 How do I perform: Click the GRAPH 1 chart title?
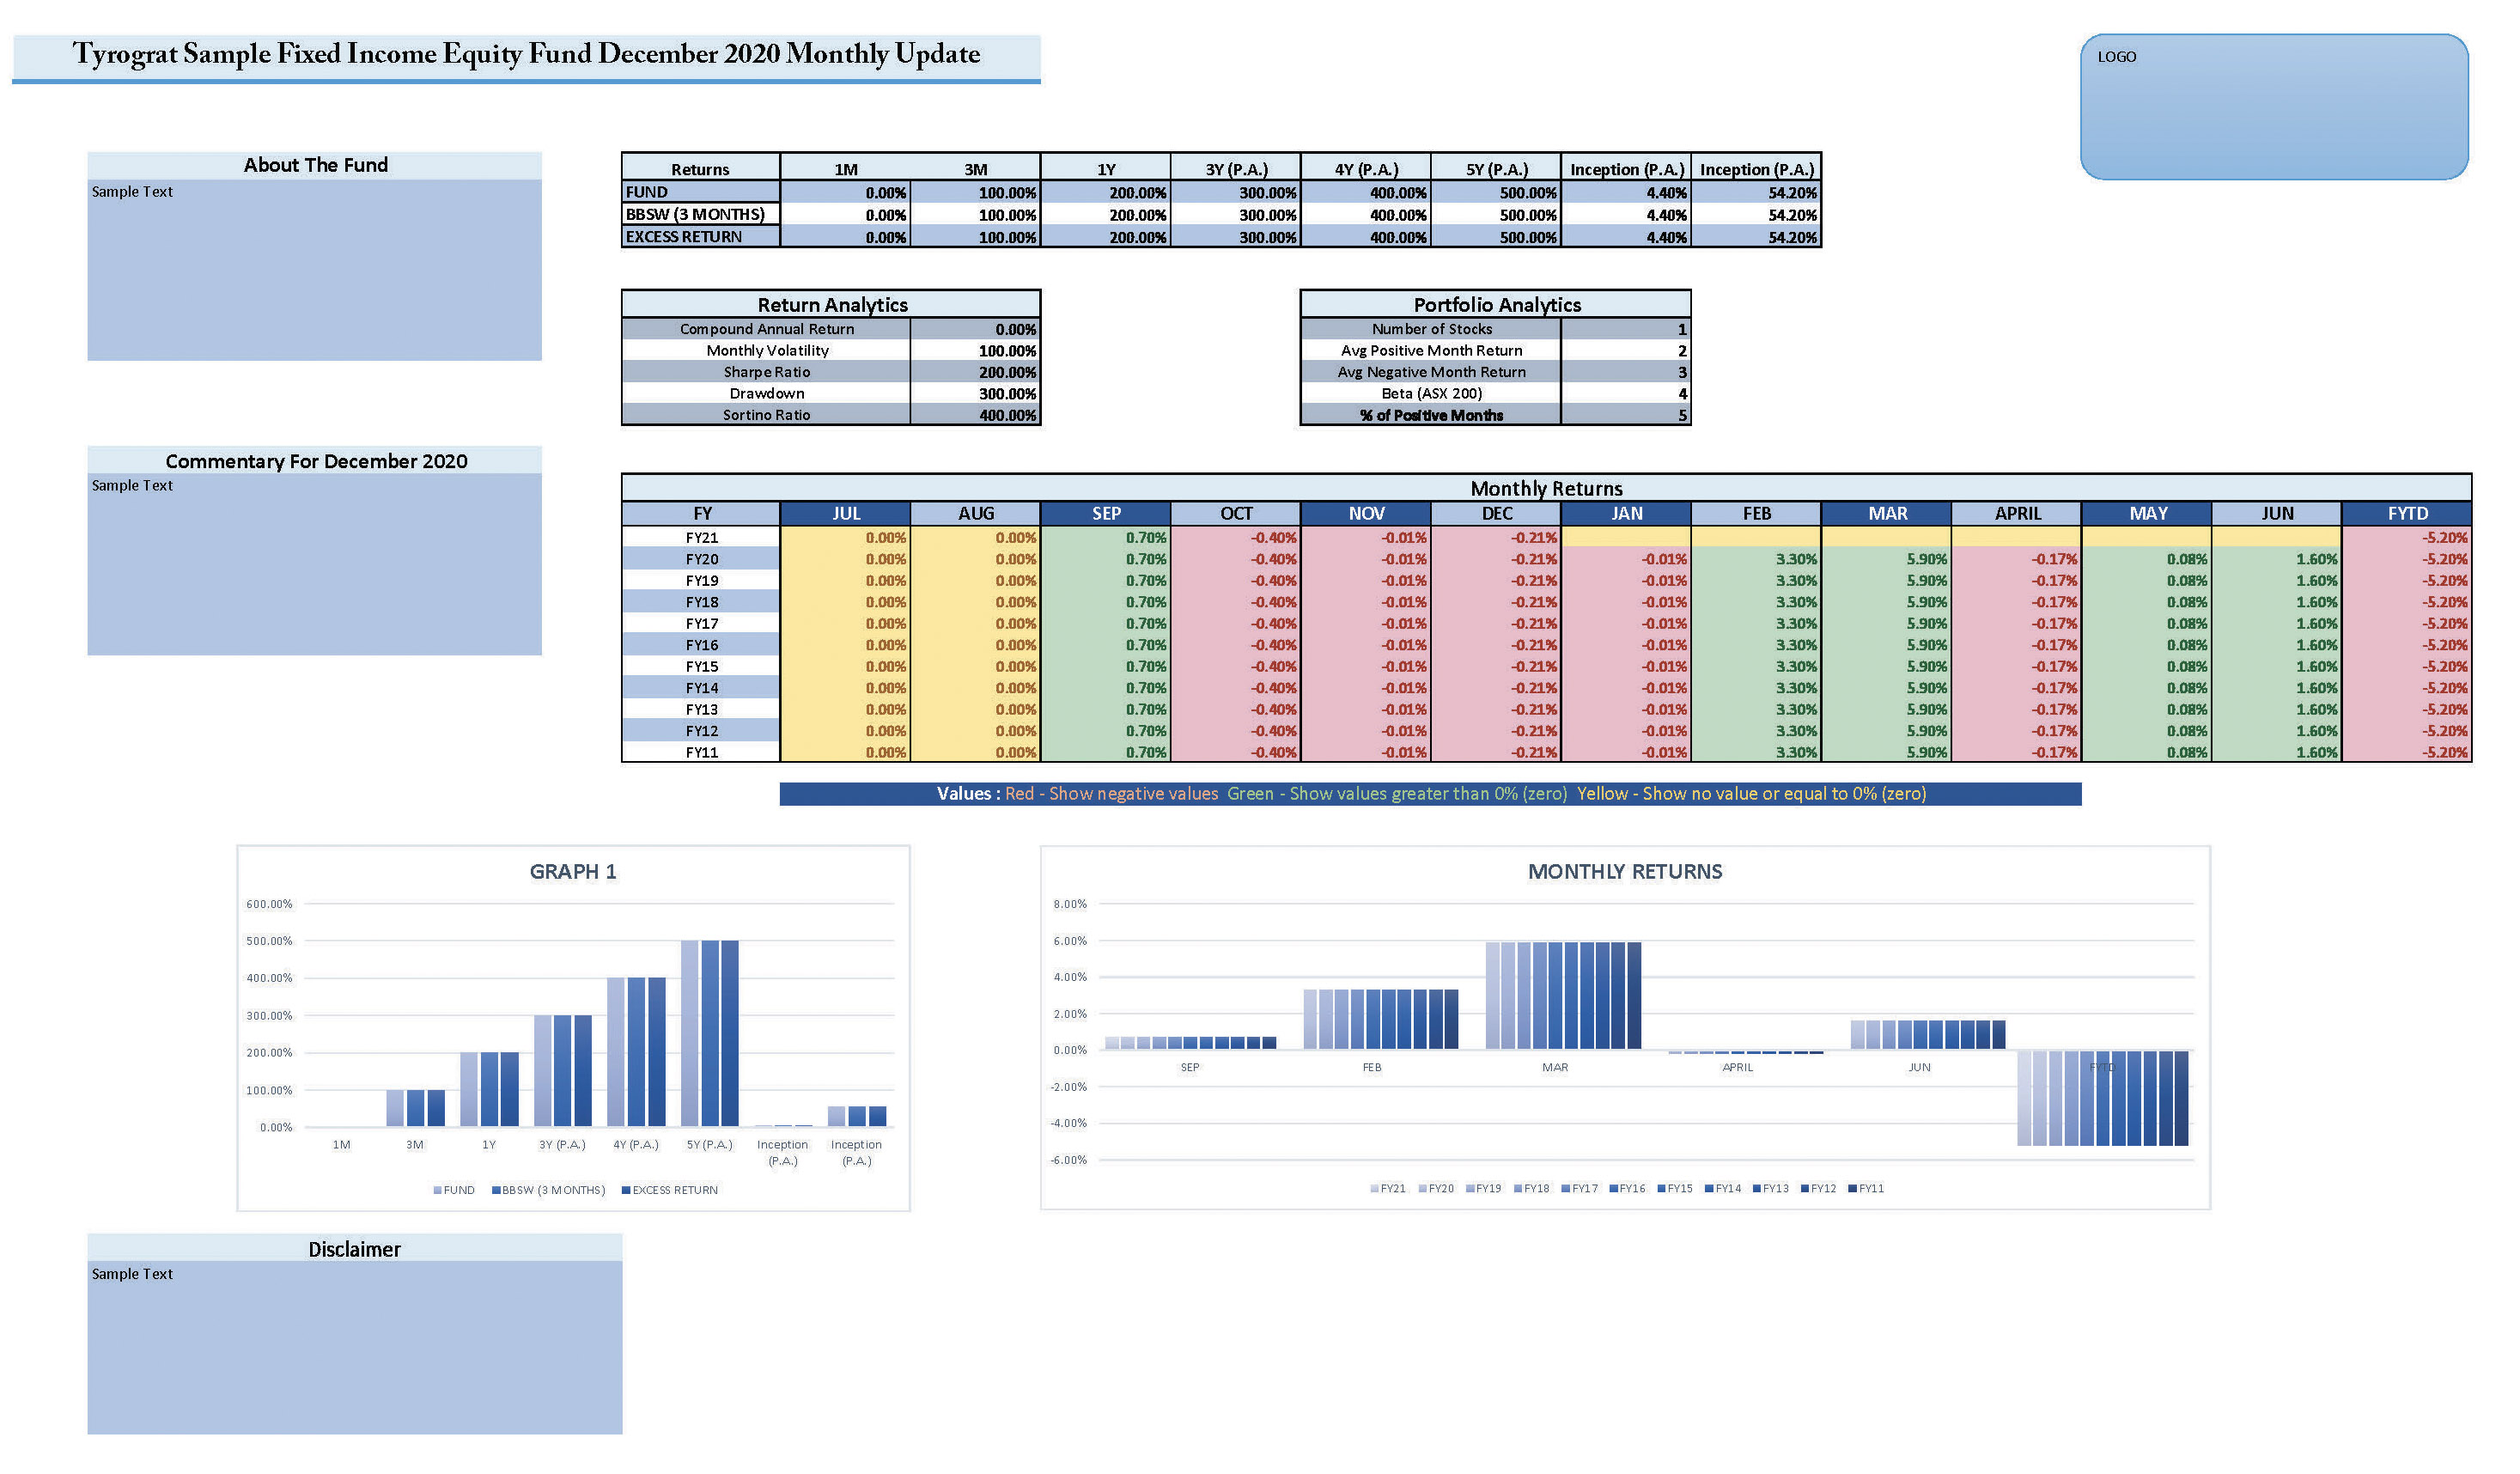[x=573, y=872]
